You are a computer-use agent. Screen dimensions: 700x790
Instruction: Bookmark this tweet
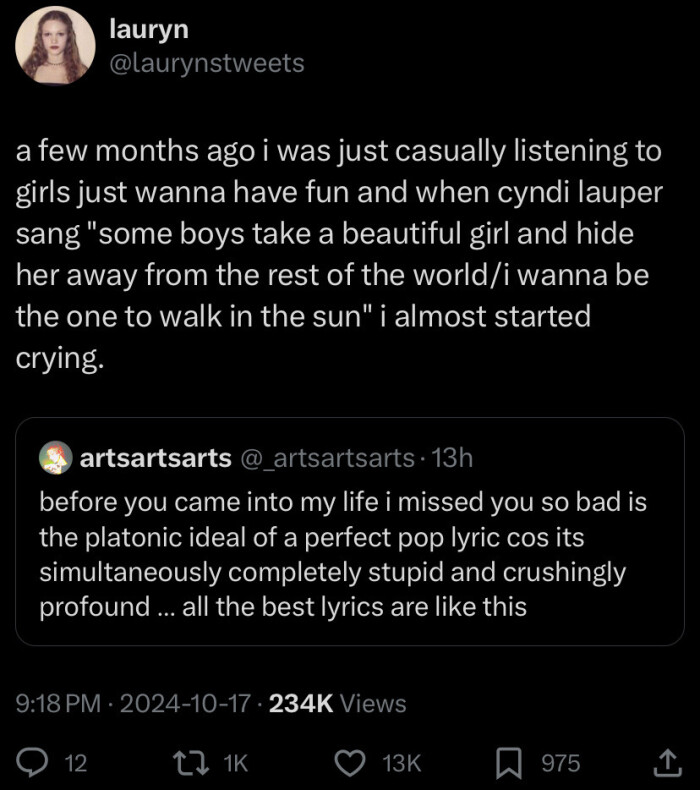pos(511,763)
